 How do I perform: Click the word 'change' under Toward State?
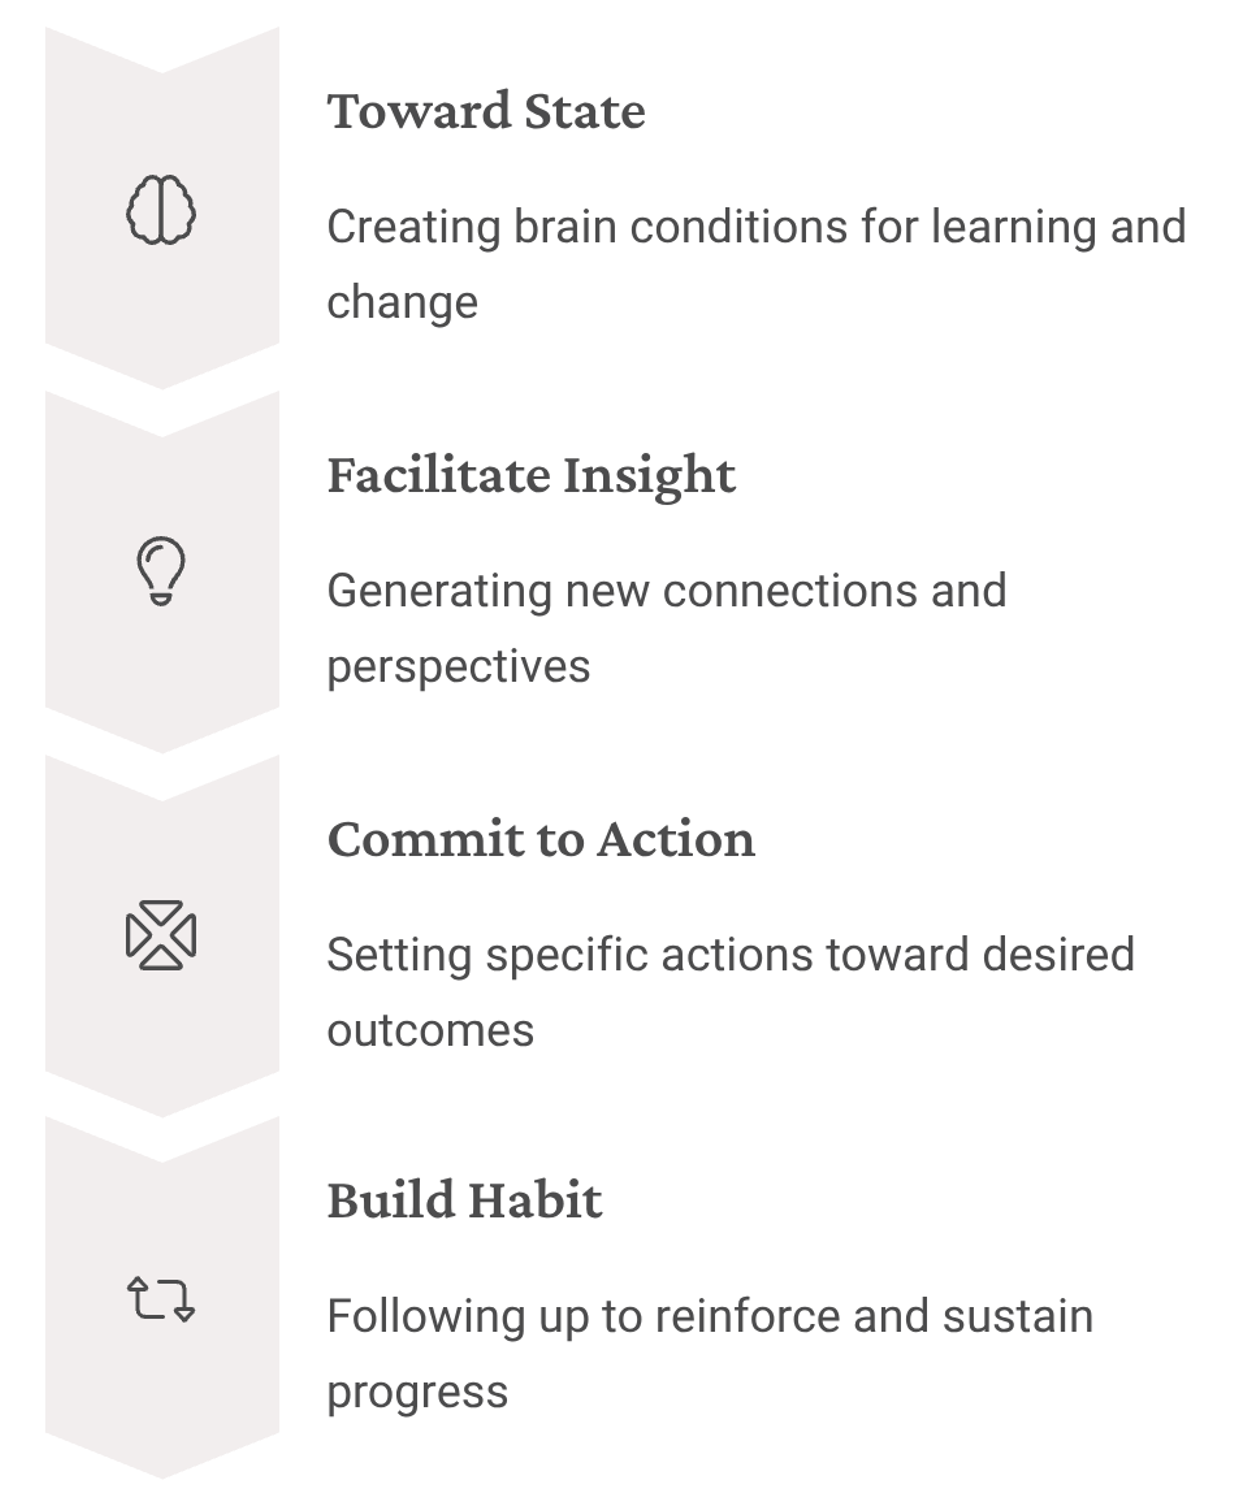click(402, 303)
